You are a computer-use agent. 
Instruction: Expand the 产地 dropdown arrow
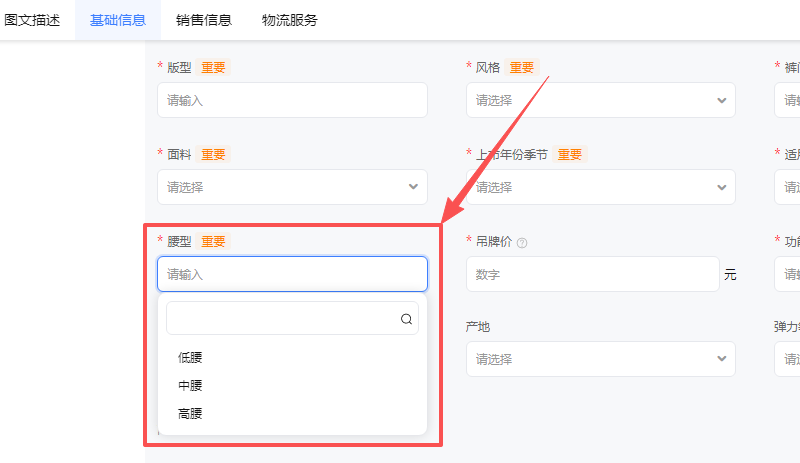tap(722, 359)
